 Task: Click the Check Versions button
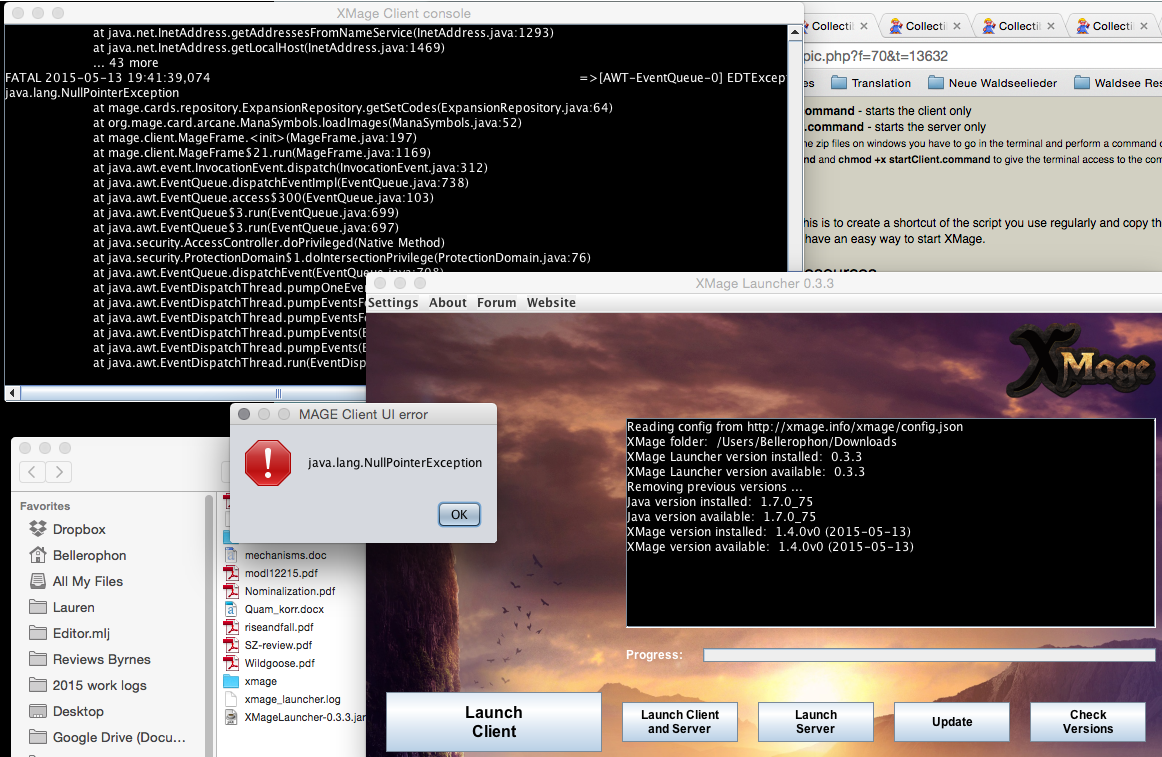click(x=1087, y=721)
